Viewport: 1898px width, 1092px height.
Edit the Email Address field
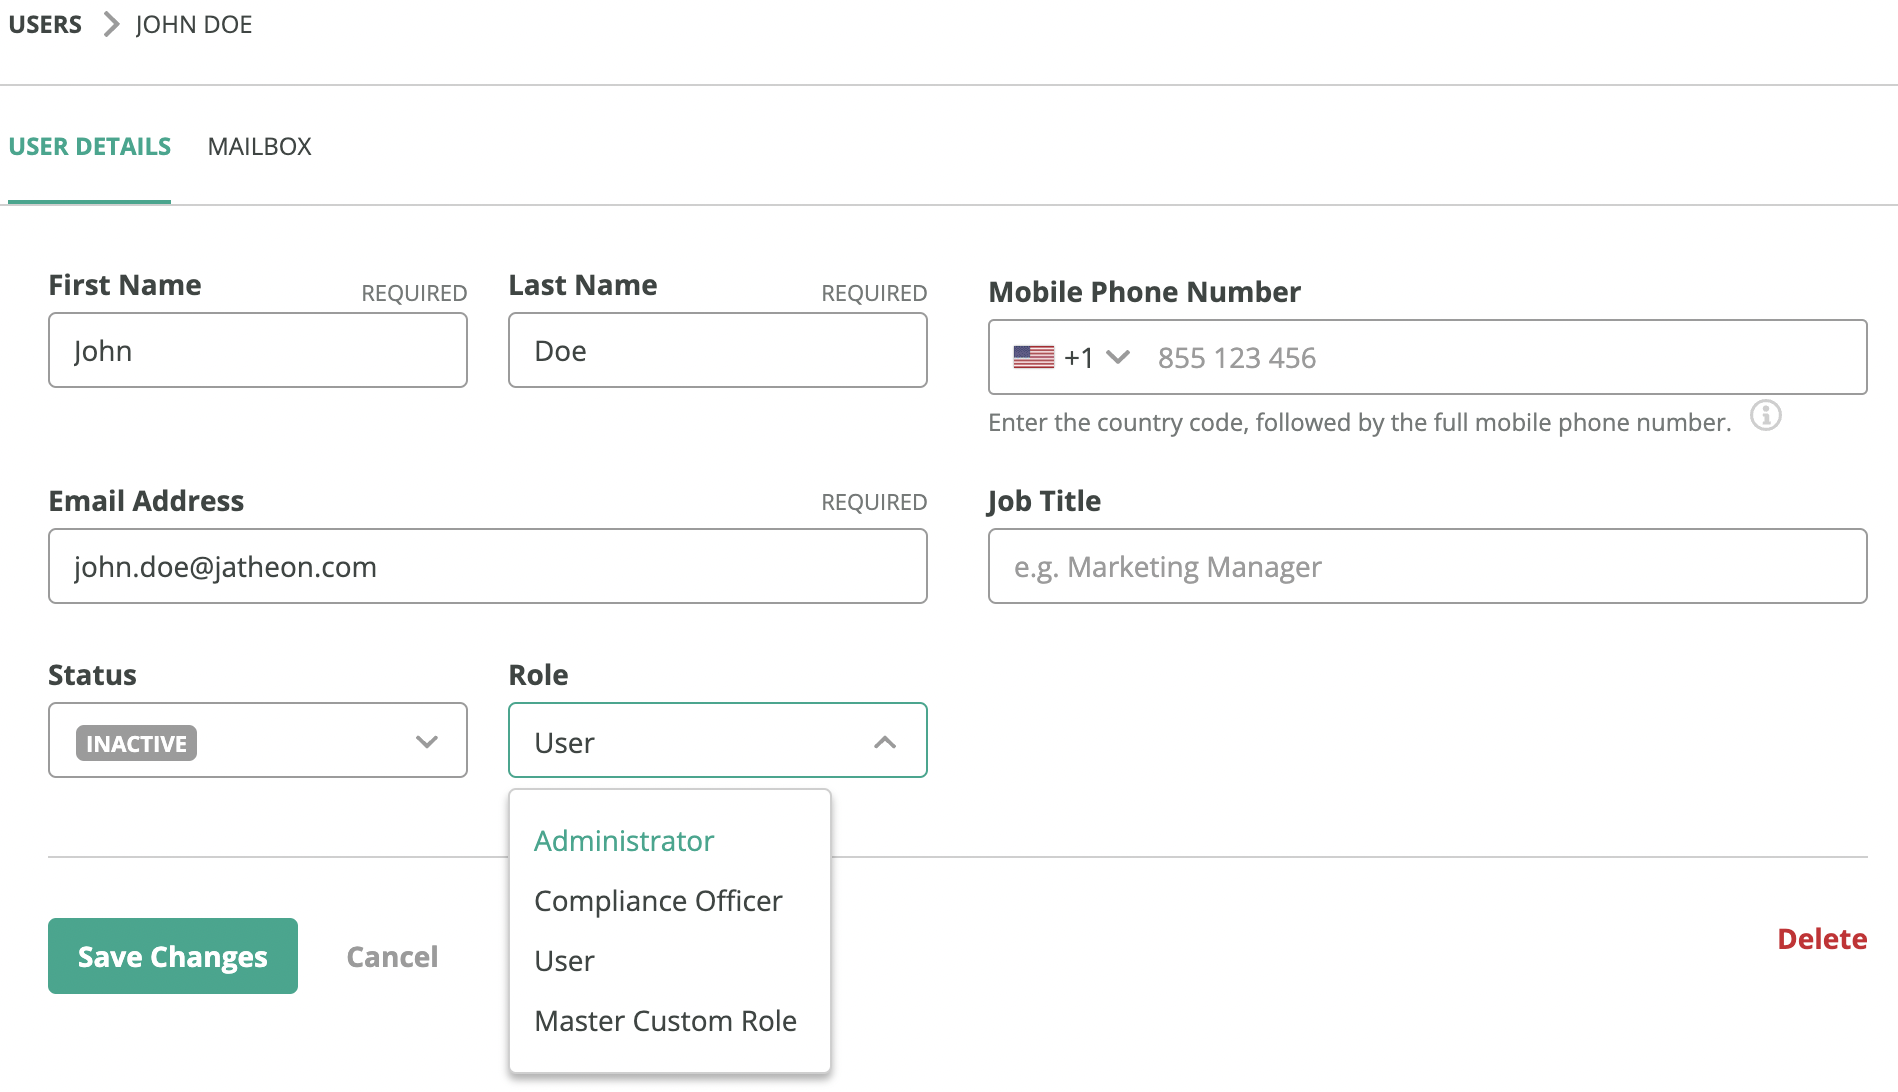point(488,566)
